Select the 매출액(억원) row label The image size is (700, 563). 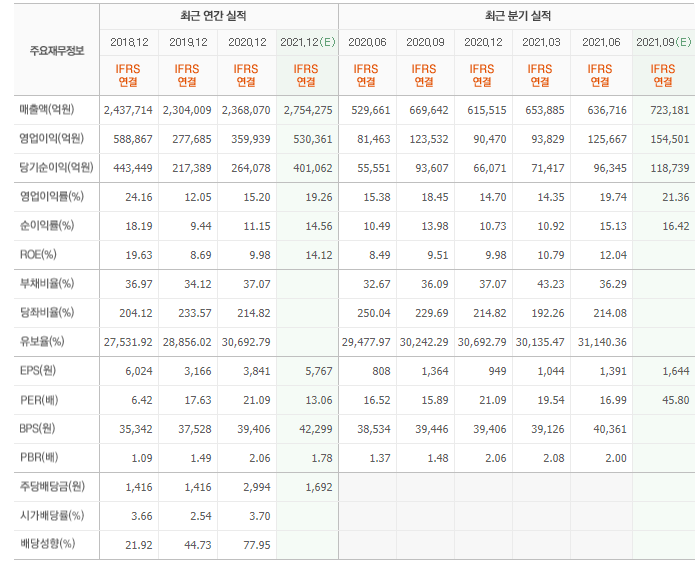pyautogui.click(x=47, y=109)
